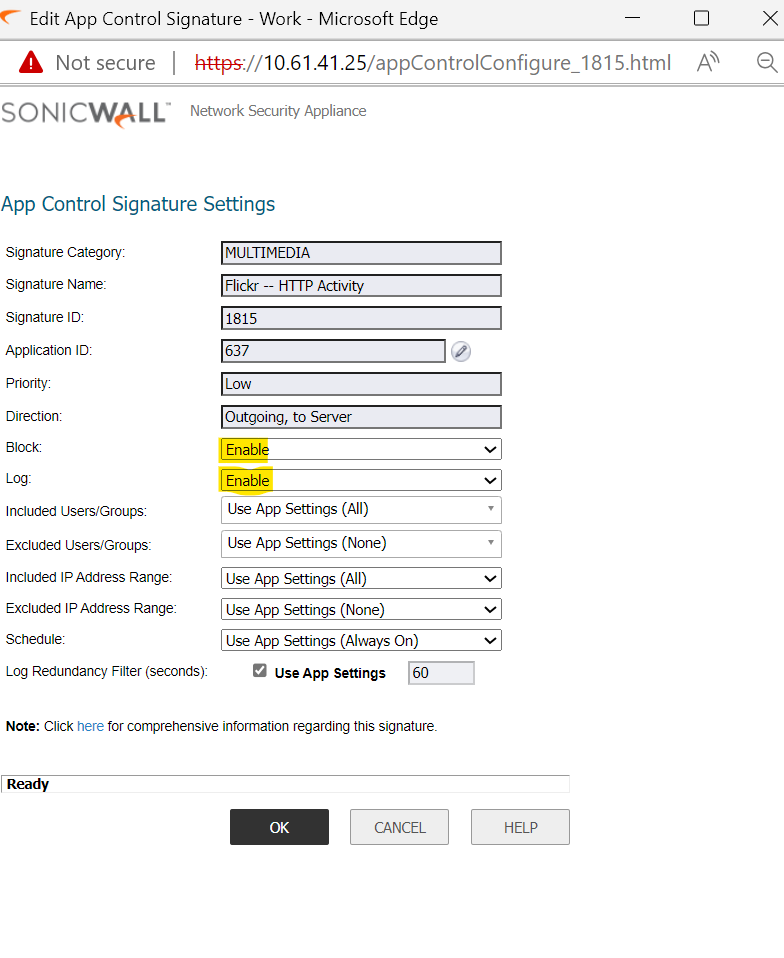The width and height of the screenshot is (784, 958).
Task: Follow the 'here' signature information link
Action: [90, 727]
